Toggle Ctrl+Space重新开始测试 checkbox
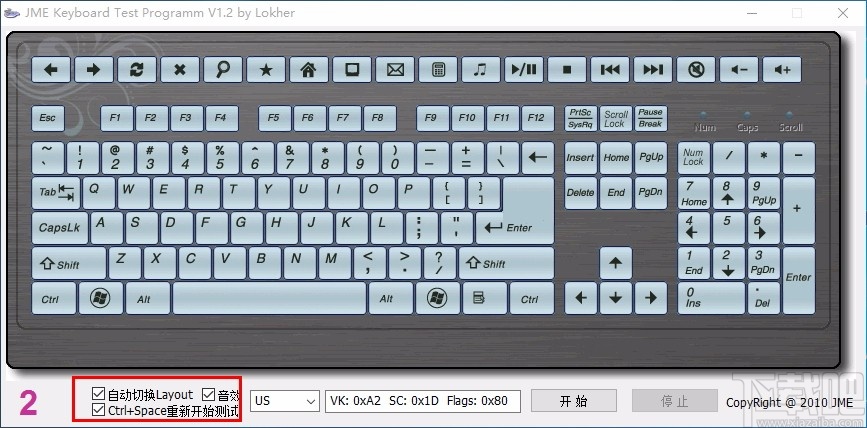Viewport: 867px width, 428px height. pos(165,410)
